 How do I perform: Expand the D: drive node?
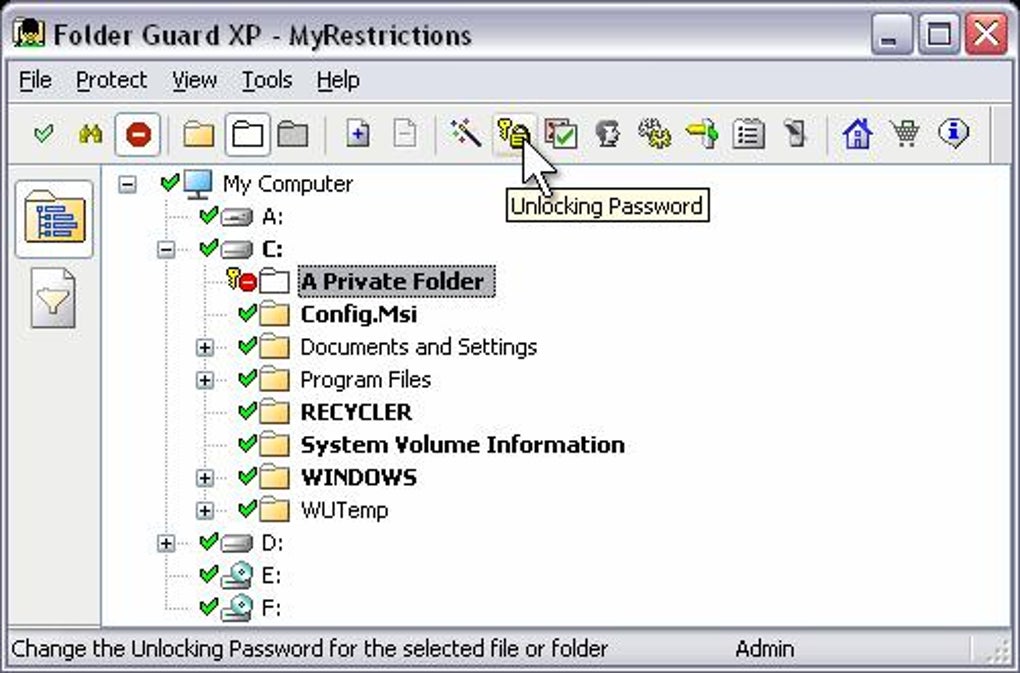tap(166, 543)
